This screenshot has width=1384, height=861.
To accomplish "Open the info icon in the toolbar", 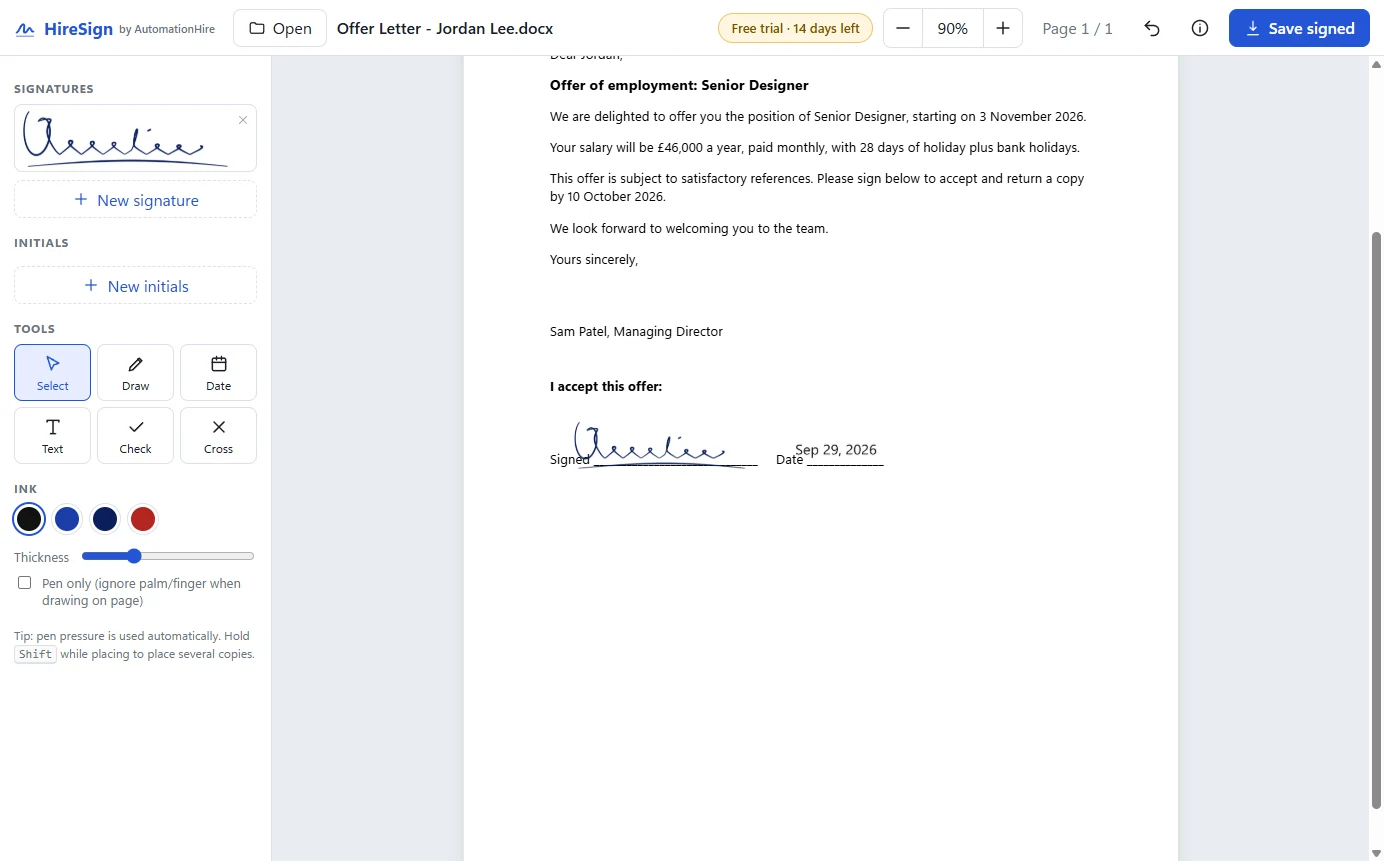I will (x=1200, y=28).
